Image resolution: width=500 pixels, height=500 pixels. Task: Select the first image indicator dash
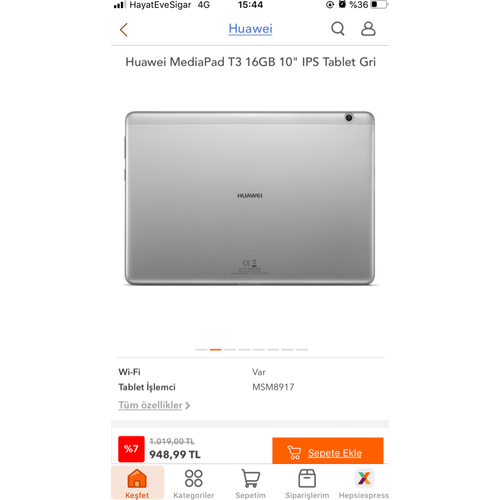tap(201, 350)
